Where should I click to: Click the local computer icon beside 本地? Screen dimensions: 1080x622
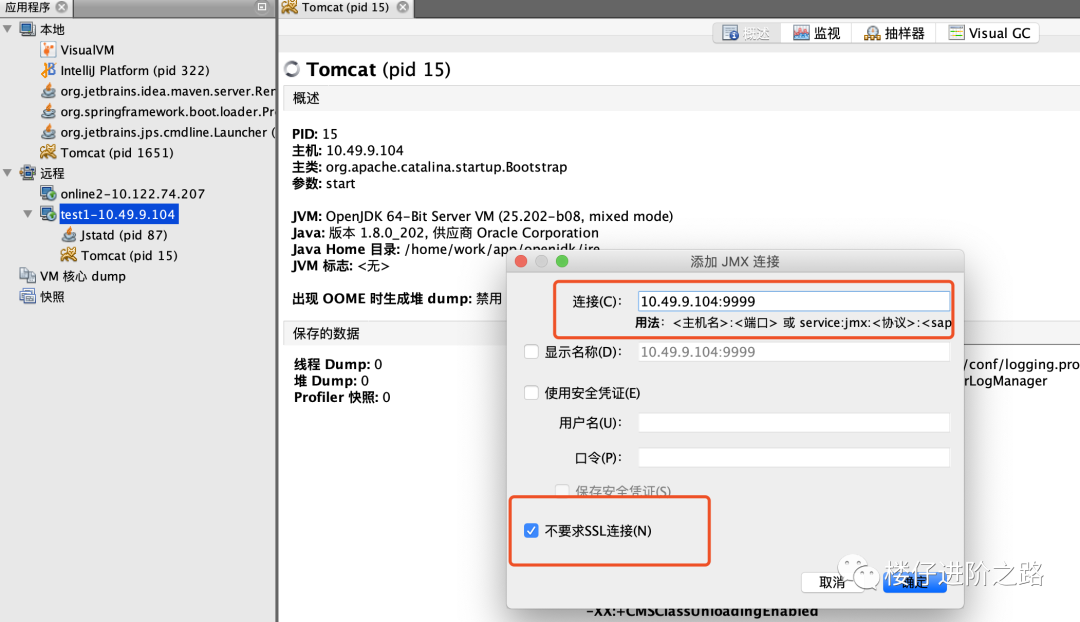pyautogui.click(x=28, y=29)
